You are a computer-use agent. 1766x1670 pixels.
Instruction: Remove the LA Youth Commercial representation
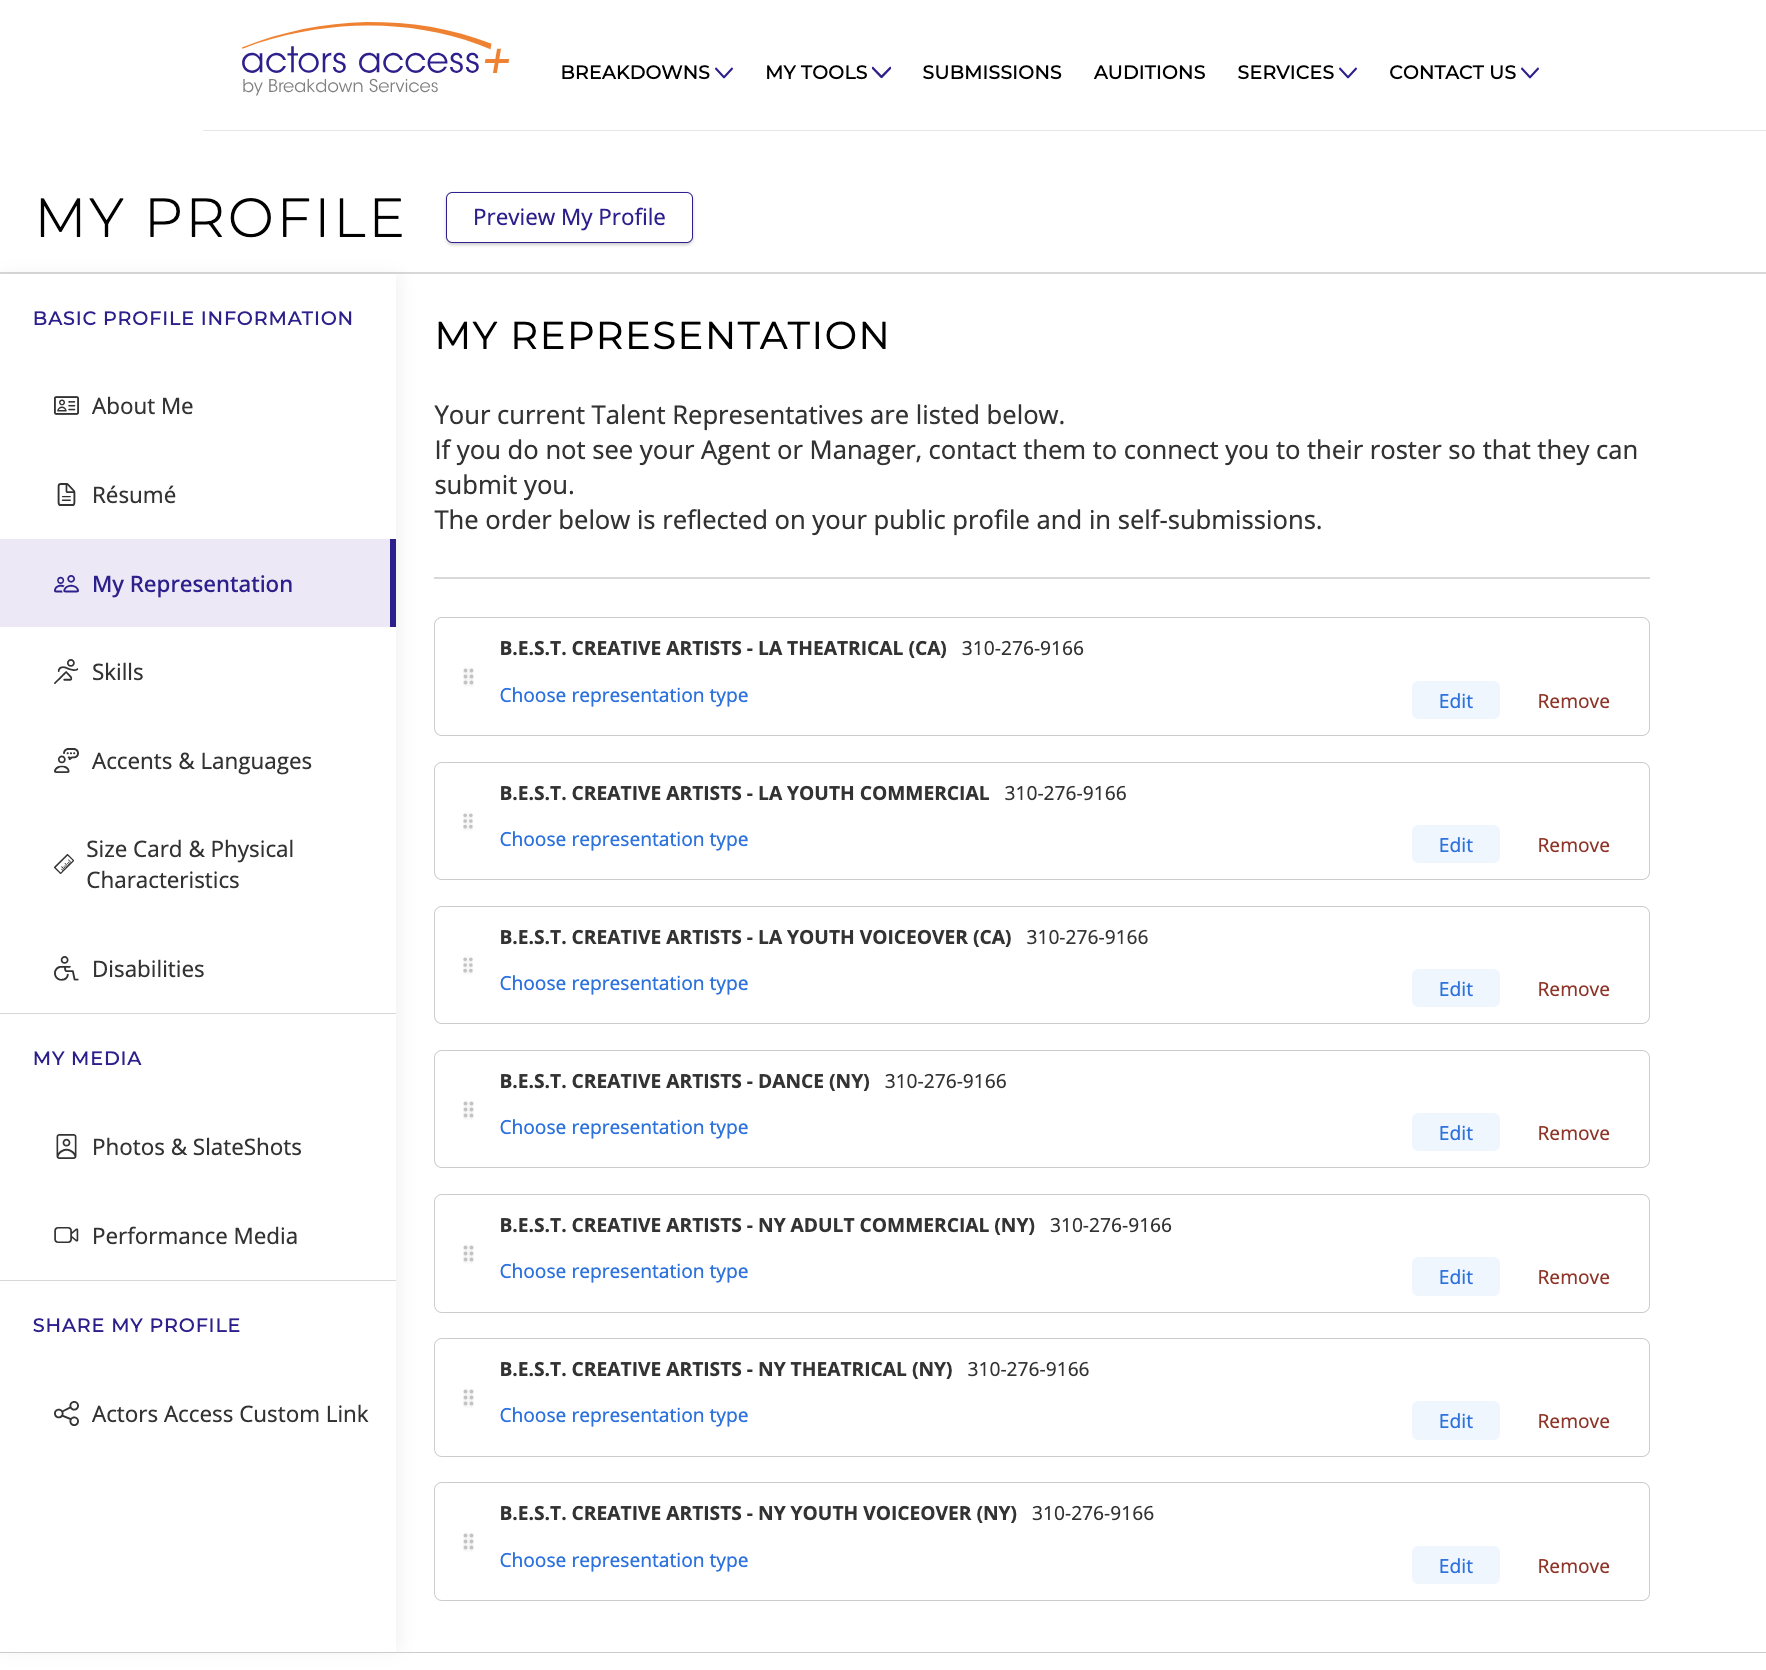tap(1573, 845)
